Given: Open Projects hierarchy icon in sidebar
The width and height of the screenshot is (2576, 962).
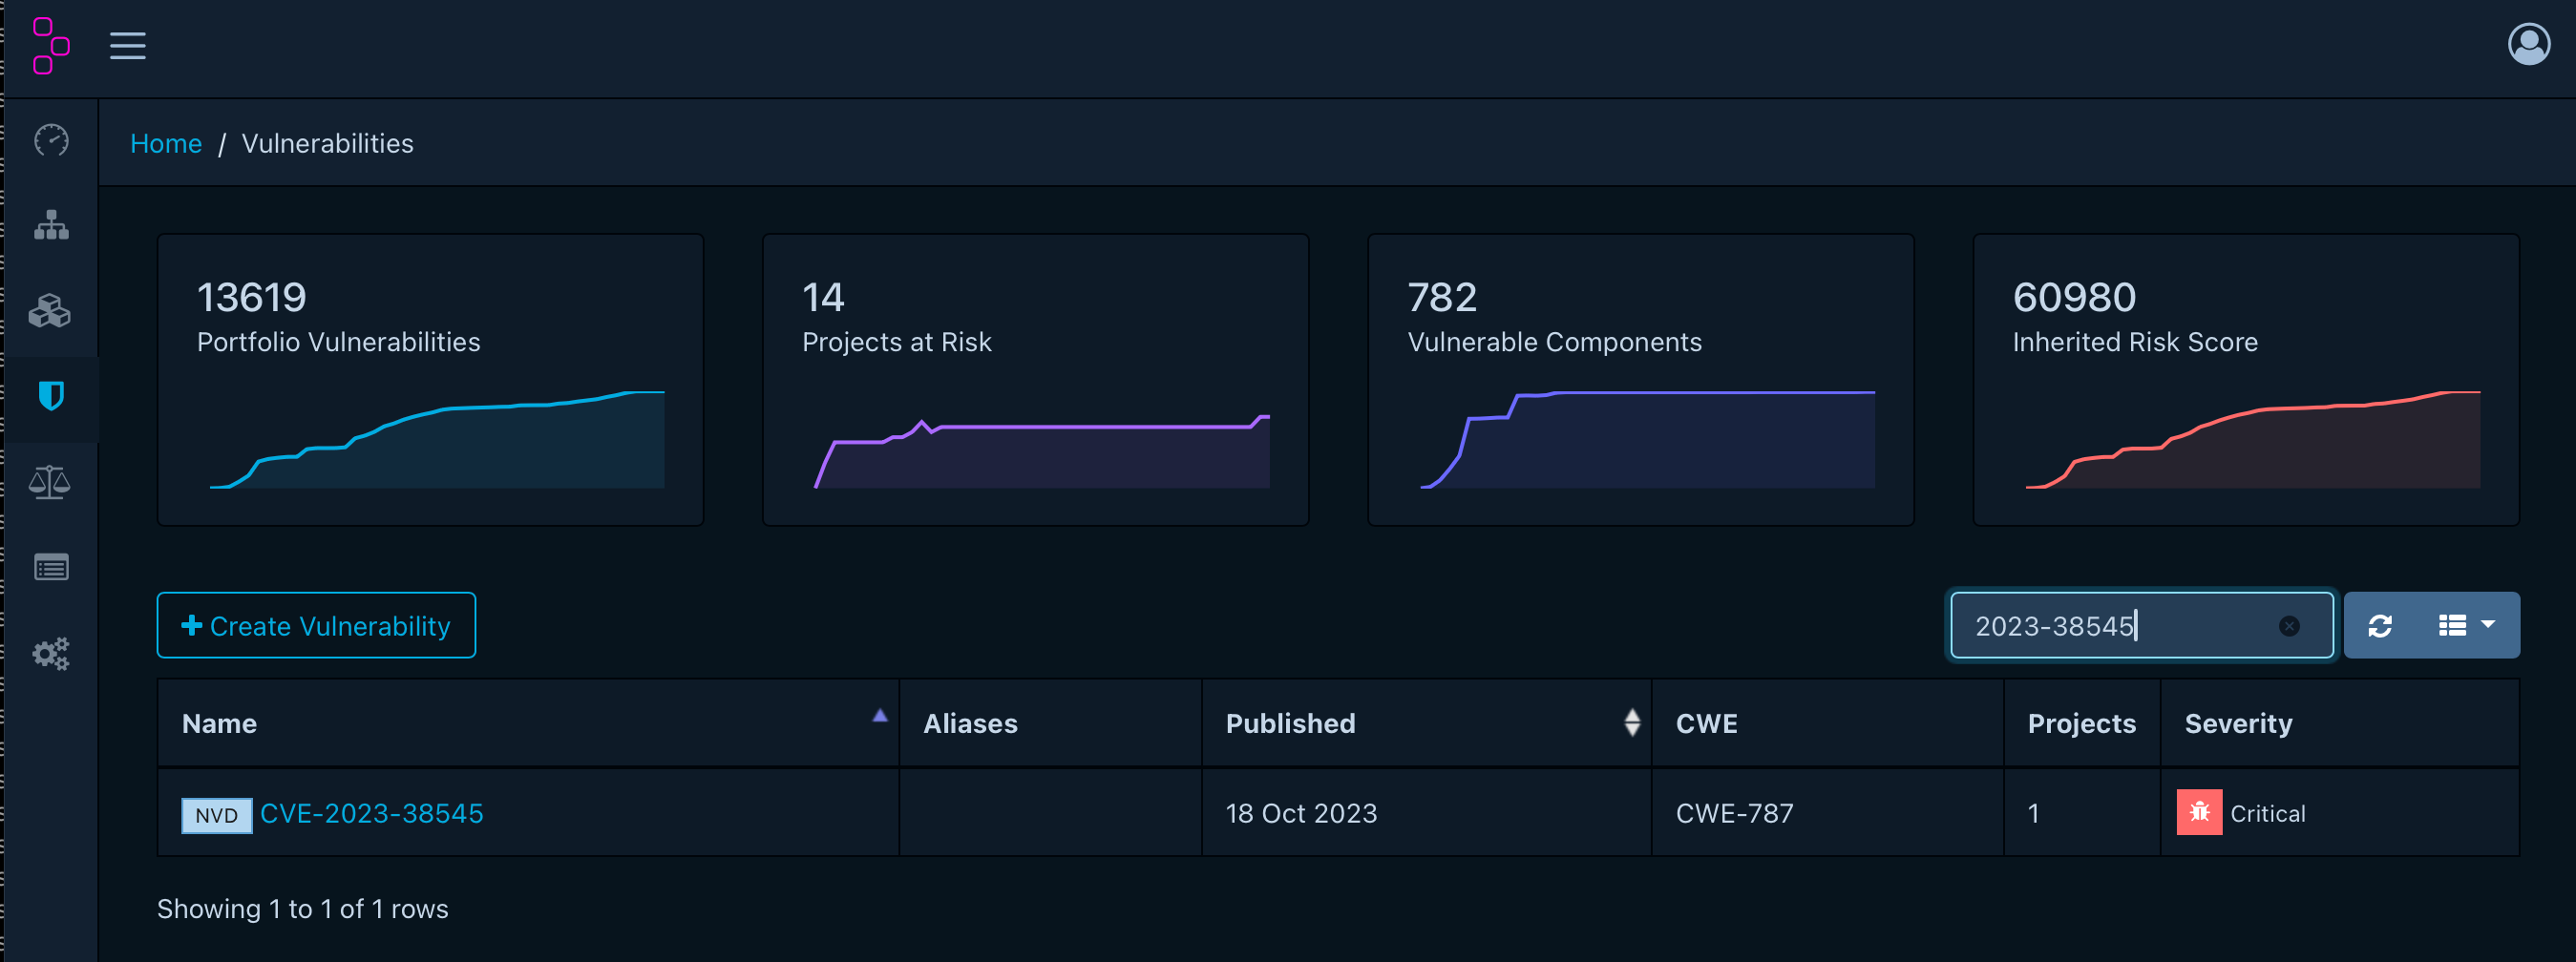Looking at the screenshot, I should [x=51, y=226].
